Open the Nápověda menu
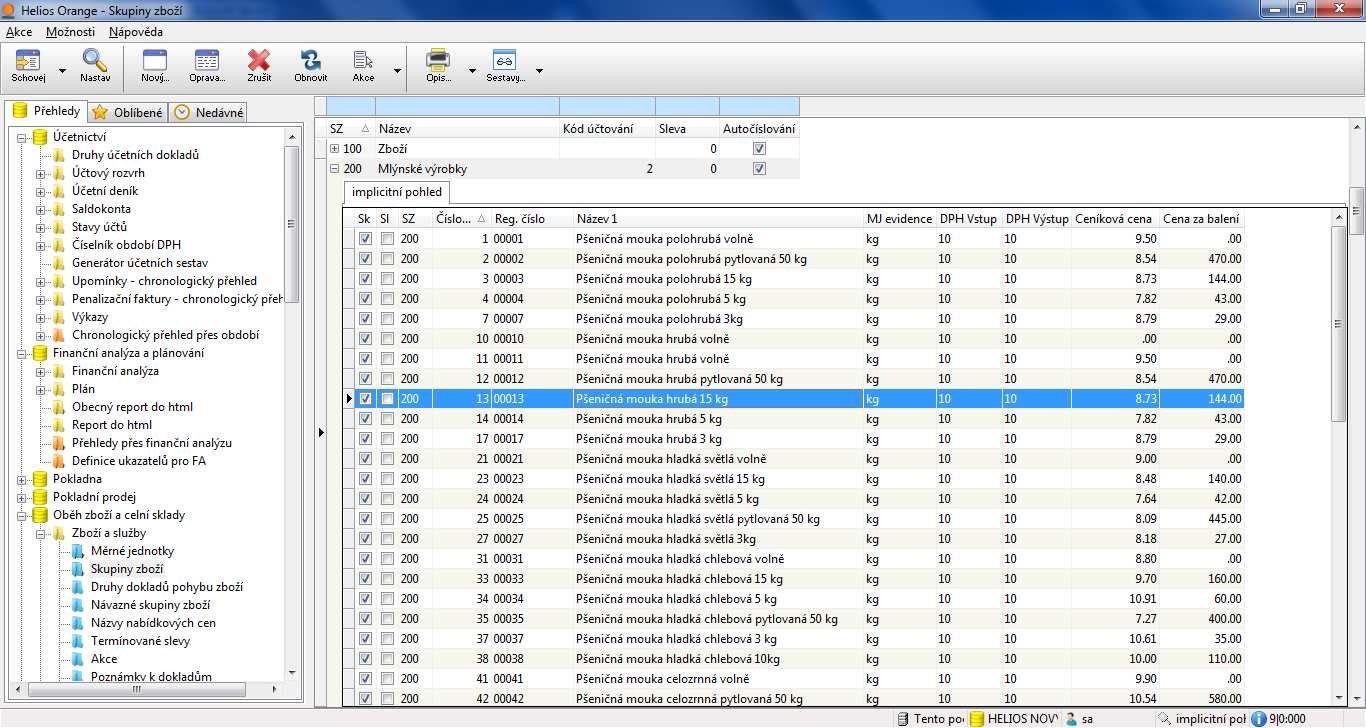The image size is (1366, 728). click(136, 32)
